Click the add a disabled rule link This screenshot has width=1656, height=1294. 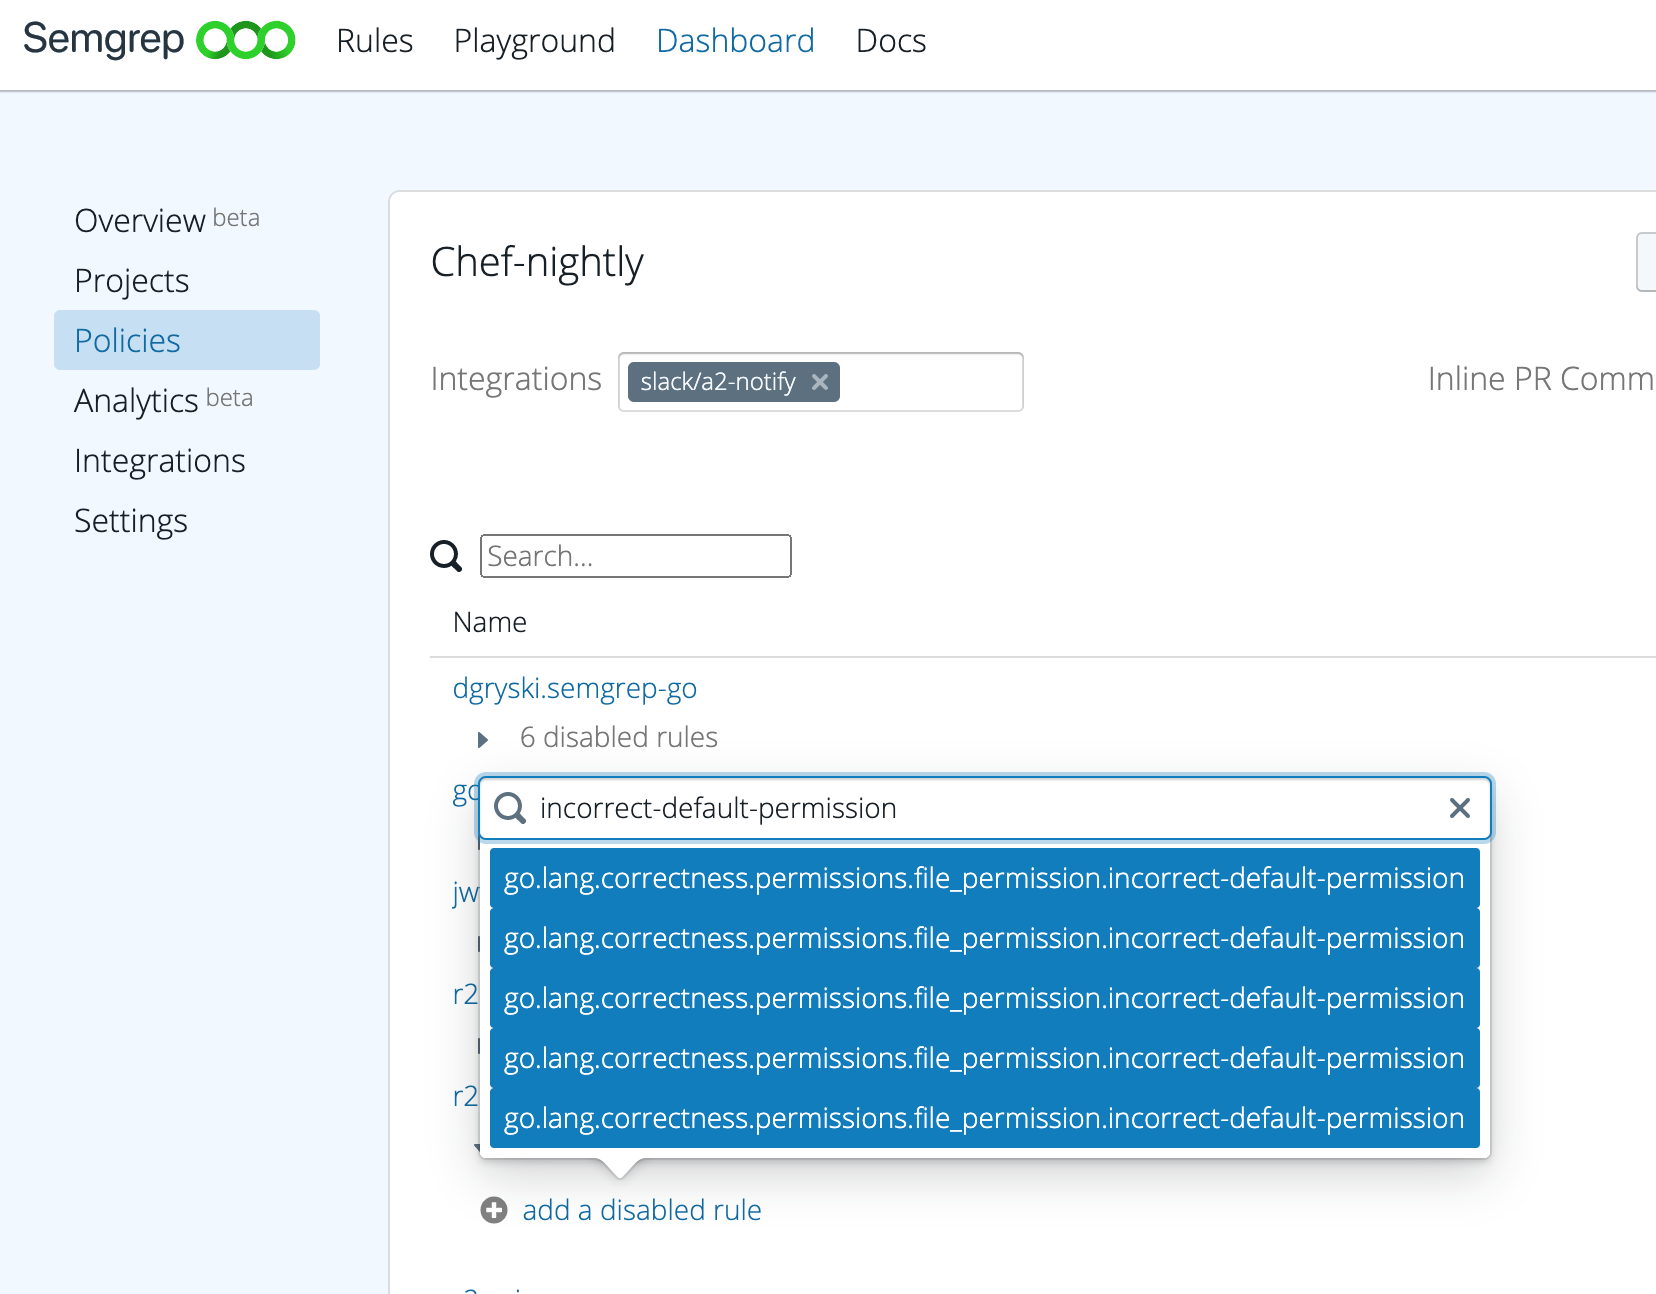click(640, 1210)
